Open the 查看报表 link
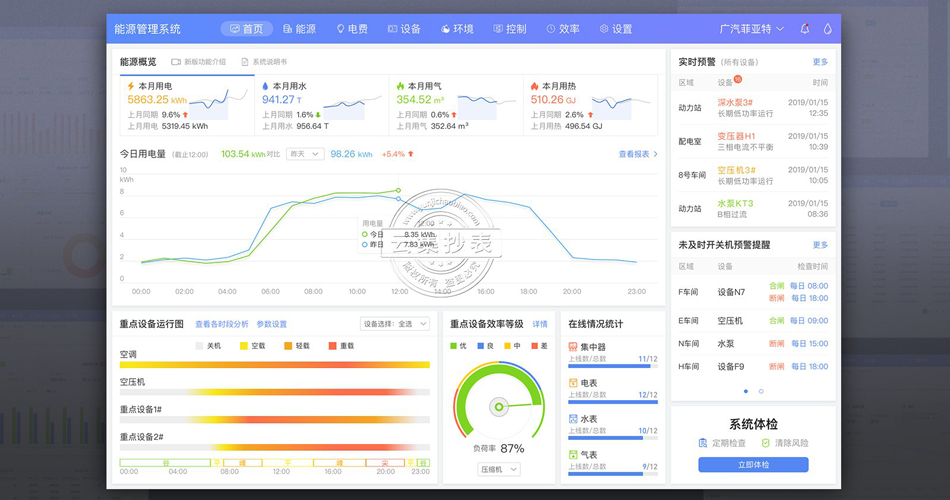Image resolution: width=950 pixels, height=500 pixels. (638, 154)
